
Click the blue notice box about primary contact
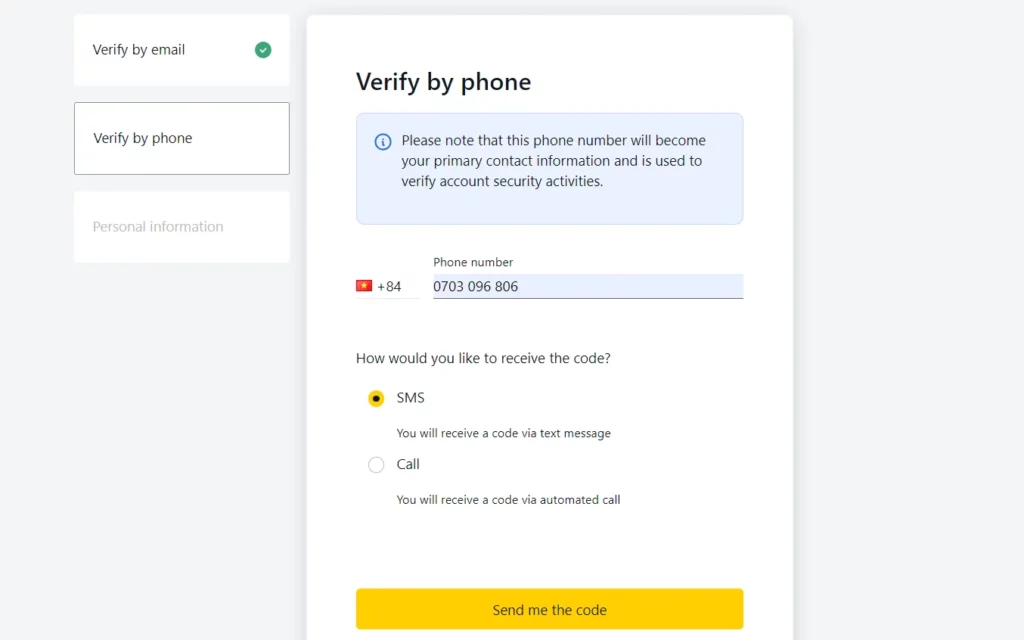pyautogui.click(x=549, y=168)
